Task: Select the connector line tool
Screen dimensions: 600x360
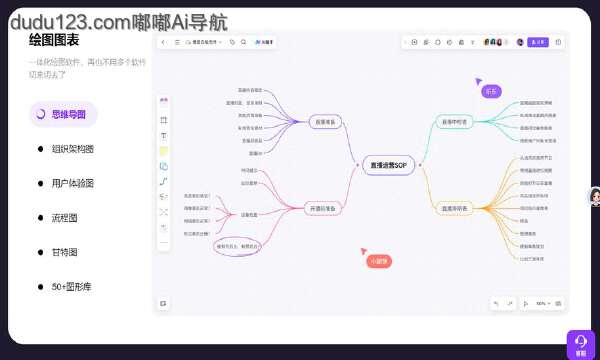Action: (164, 181)
